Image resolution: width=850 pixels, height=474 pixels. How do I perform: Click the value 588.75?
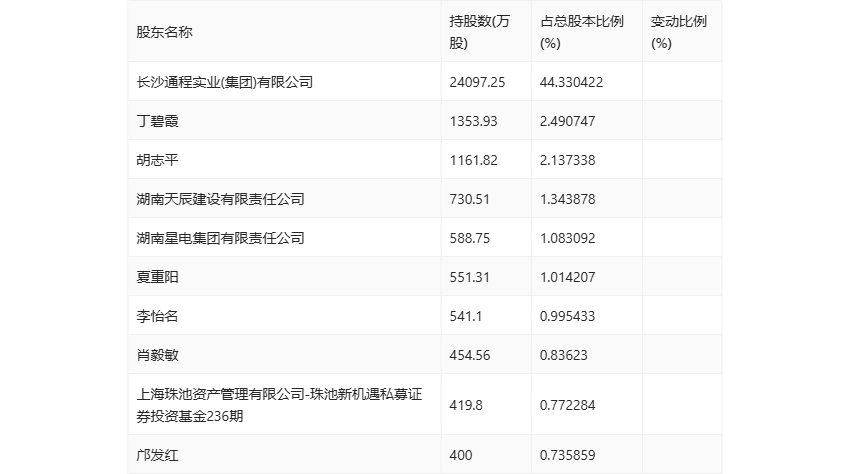(x=469, y=238)
